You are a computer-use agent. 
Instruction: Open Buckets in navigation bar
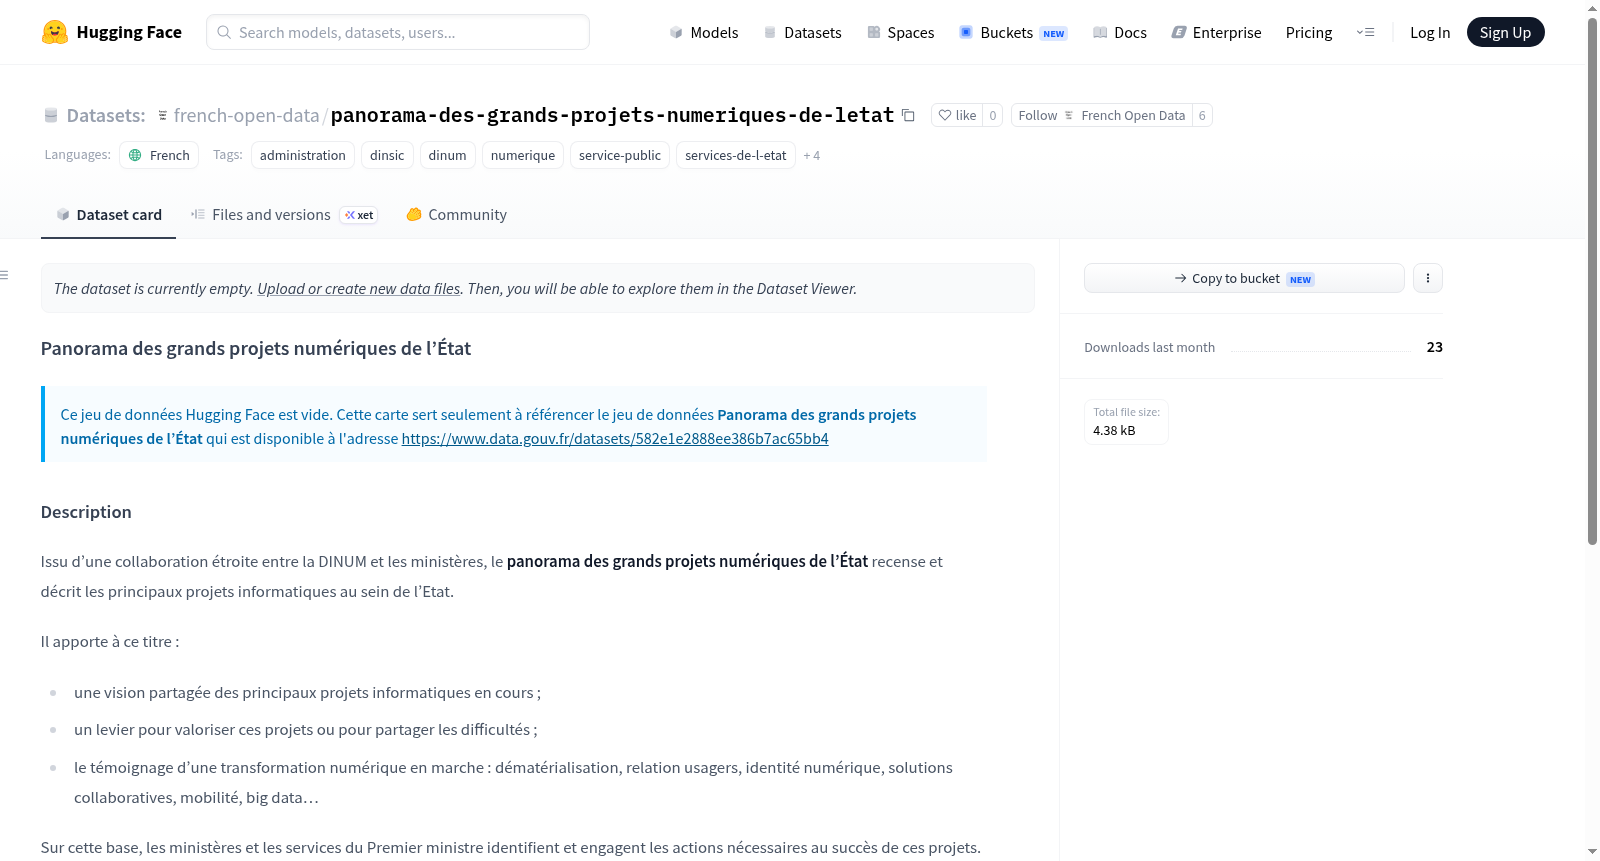tap(1013, 32)
